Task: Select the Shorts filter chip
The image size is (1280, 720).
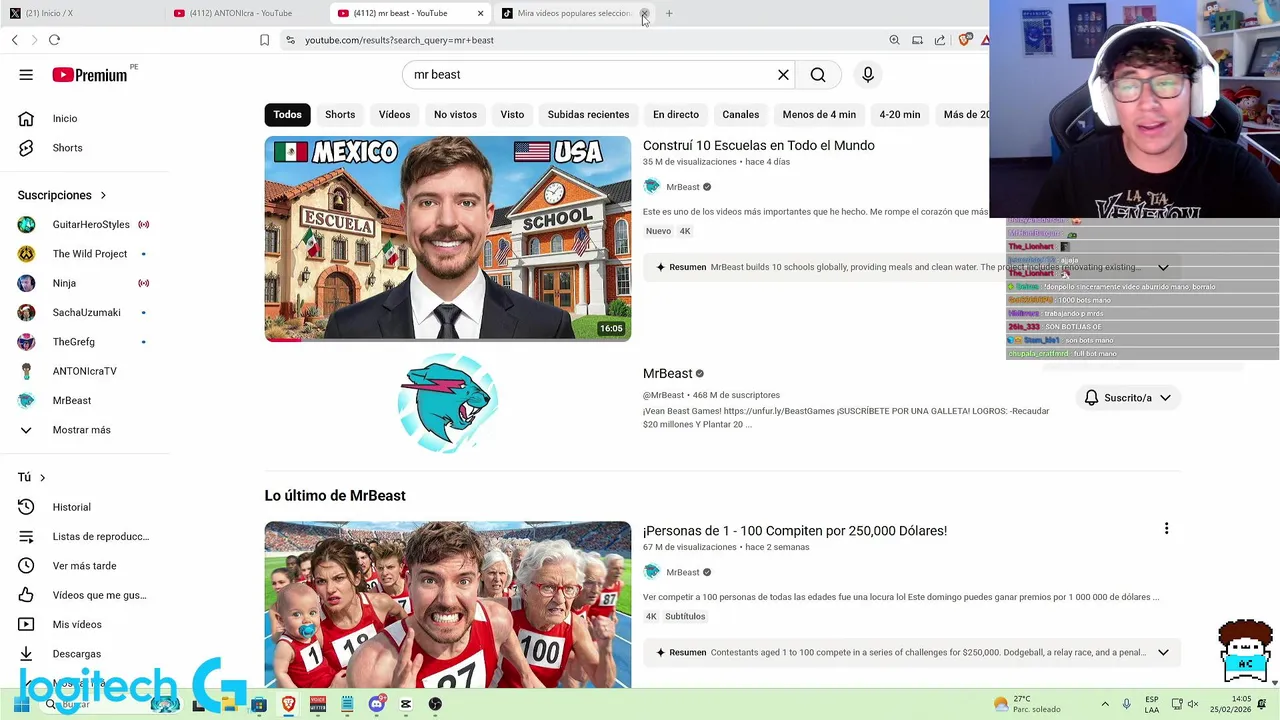Action: pos(340,114)
